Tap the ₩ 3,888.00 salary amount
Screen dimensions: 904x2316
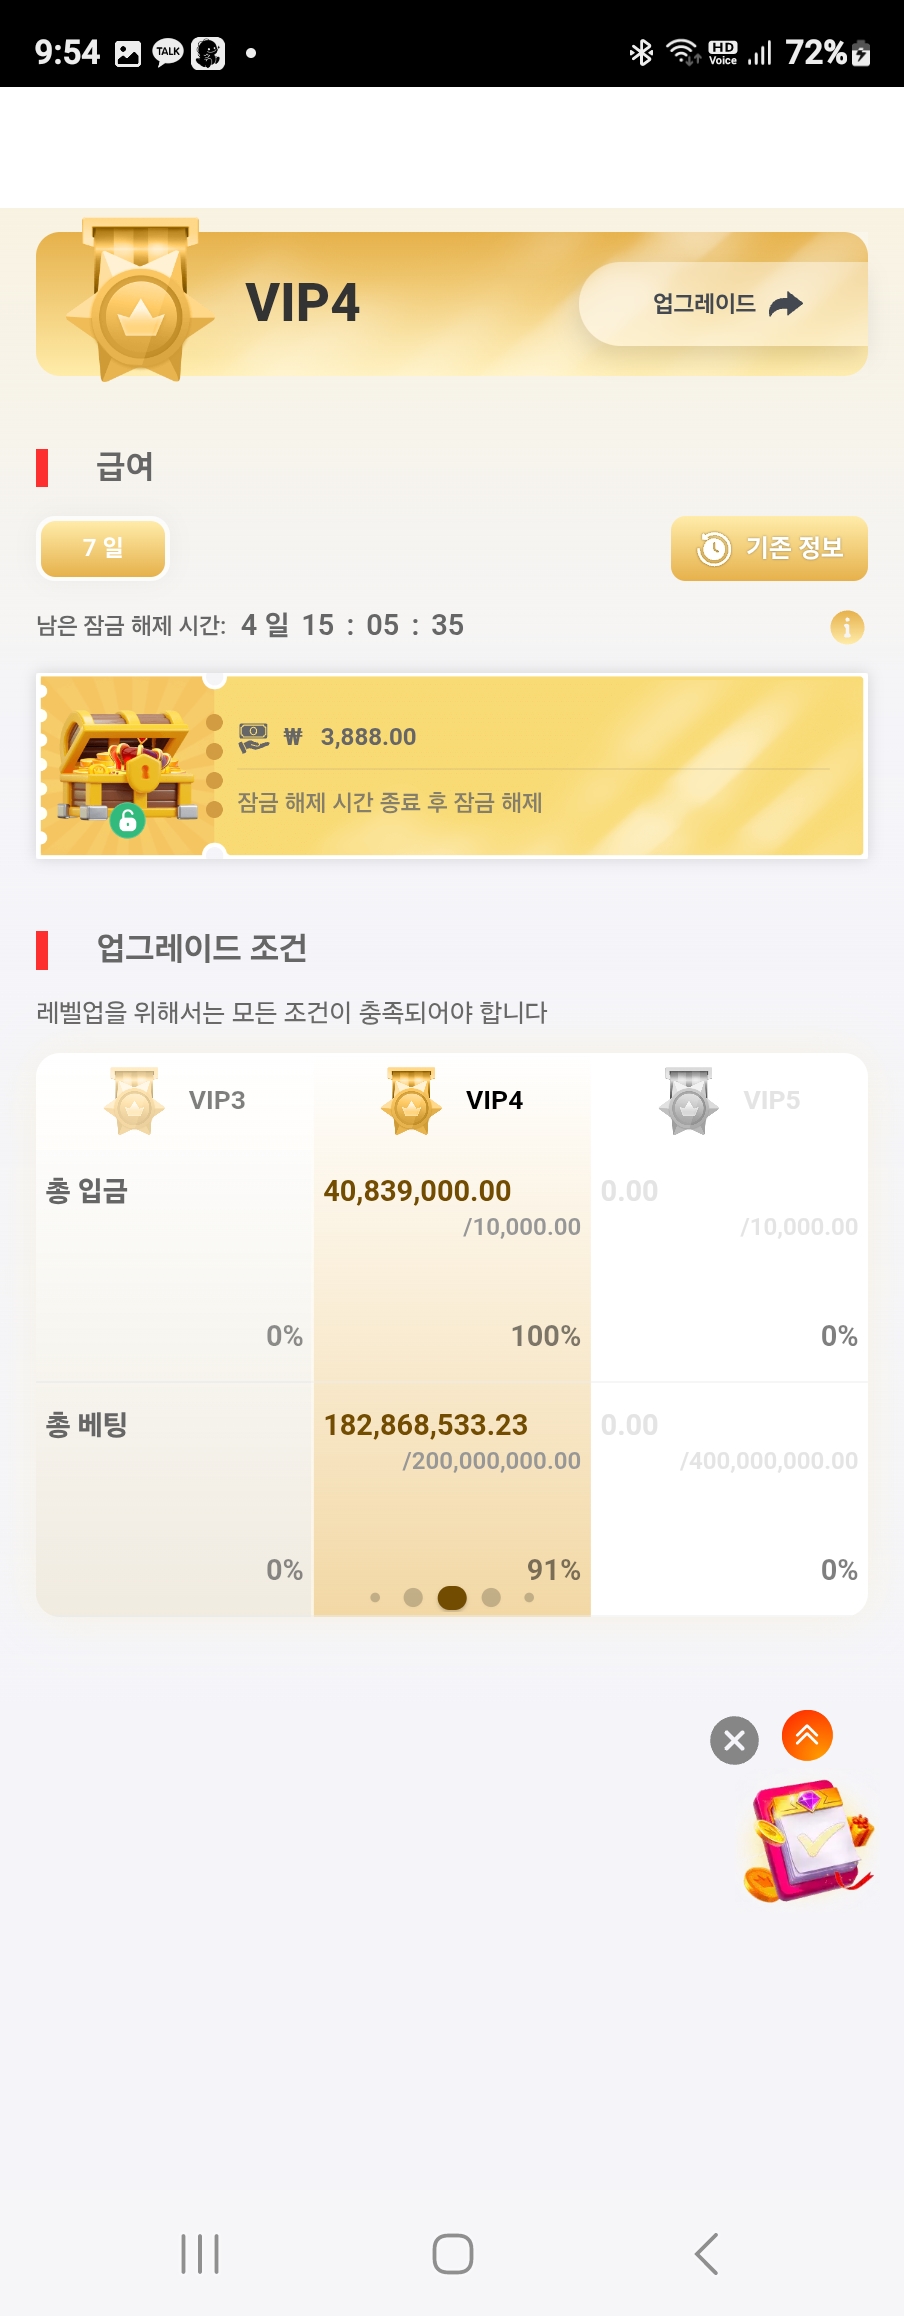(367, 737)
